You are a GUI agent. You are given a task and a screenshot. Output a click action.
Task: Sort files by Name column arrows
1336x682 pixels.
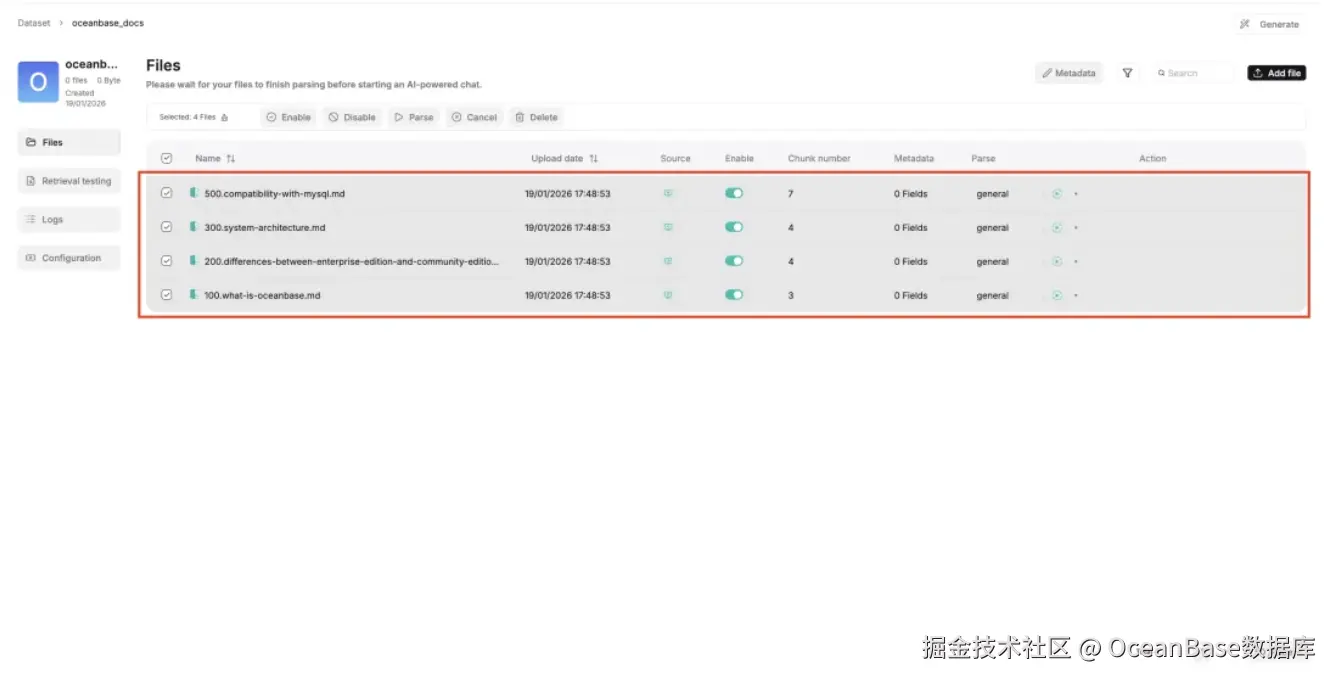[231, 159]
